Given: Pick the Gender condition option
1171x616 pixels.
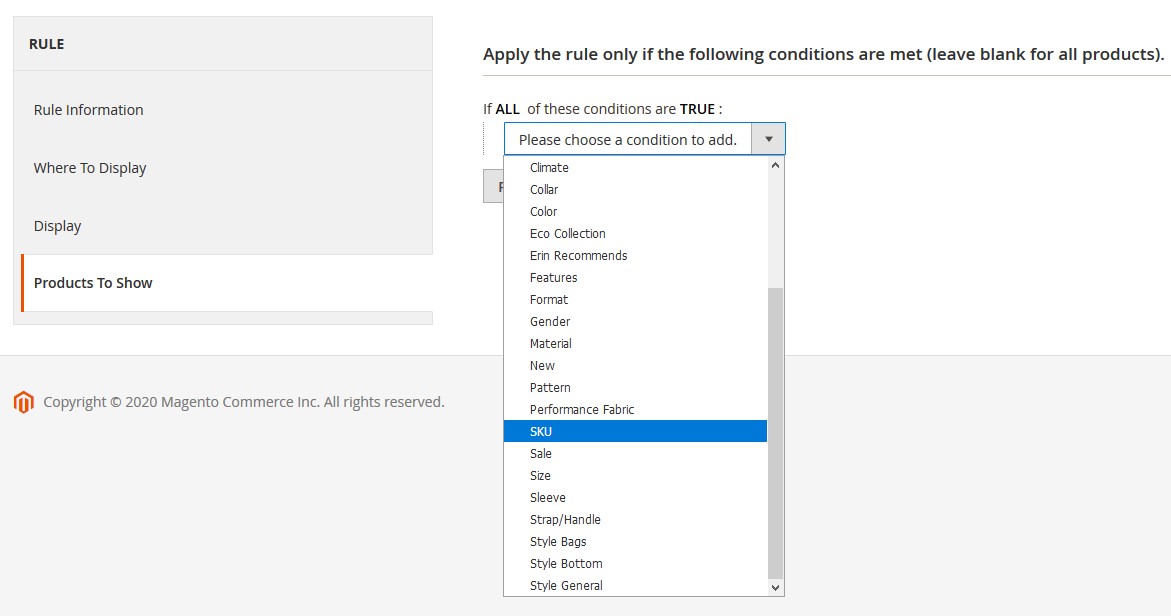Looking at the screenshot, I should tap(550, 322).
